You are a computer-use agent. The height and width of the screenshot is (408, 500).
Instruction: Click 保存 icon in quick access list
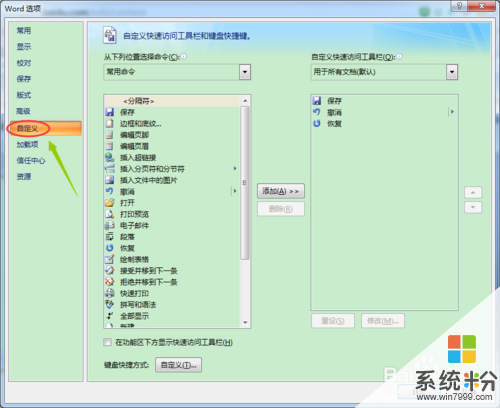(317, 101)
